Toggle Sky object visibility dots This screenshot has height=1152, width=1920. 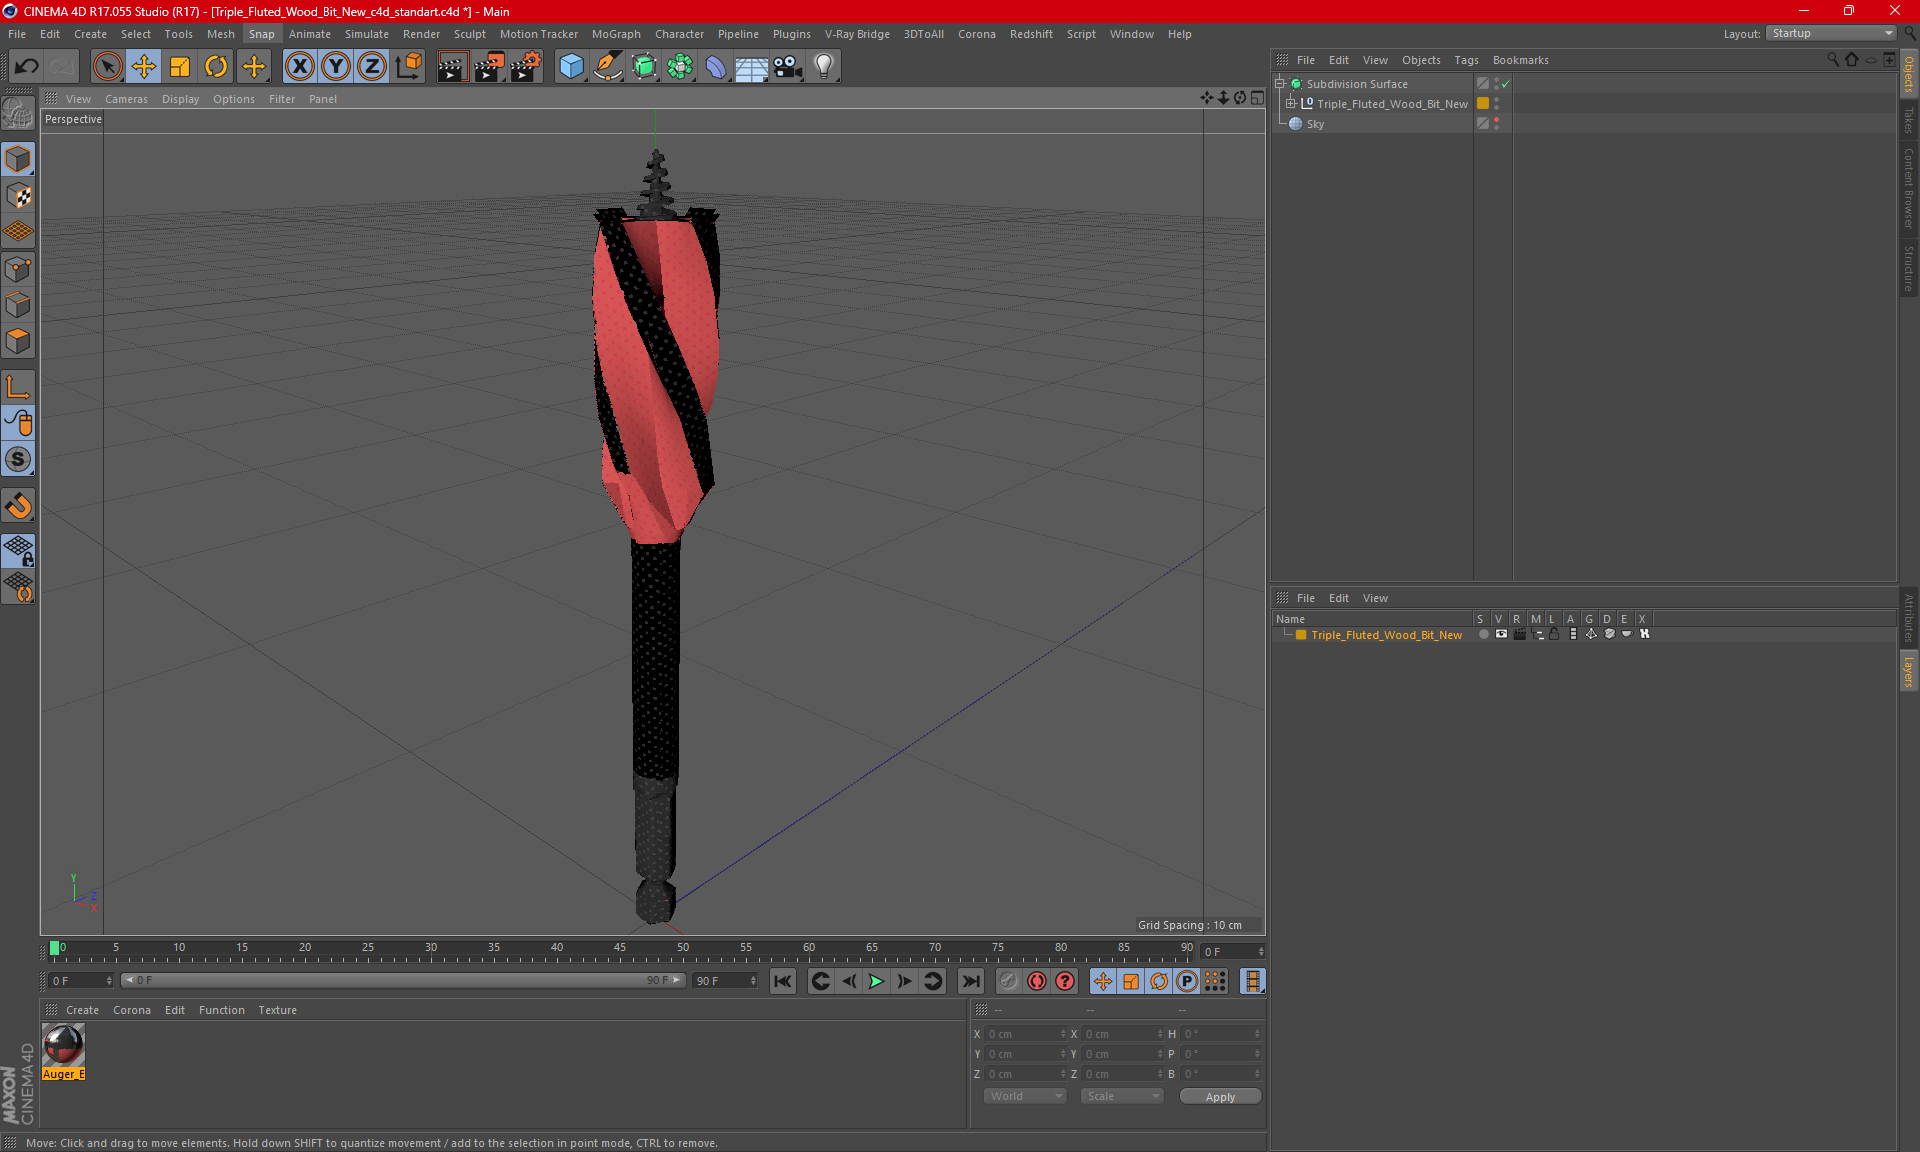(x=1496, y=123)
